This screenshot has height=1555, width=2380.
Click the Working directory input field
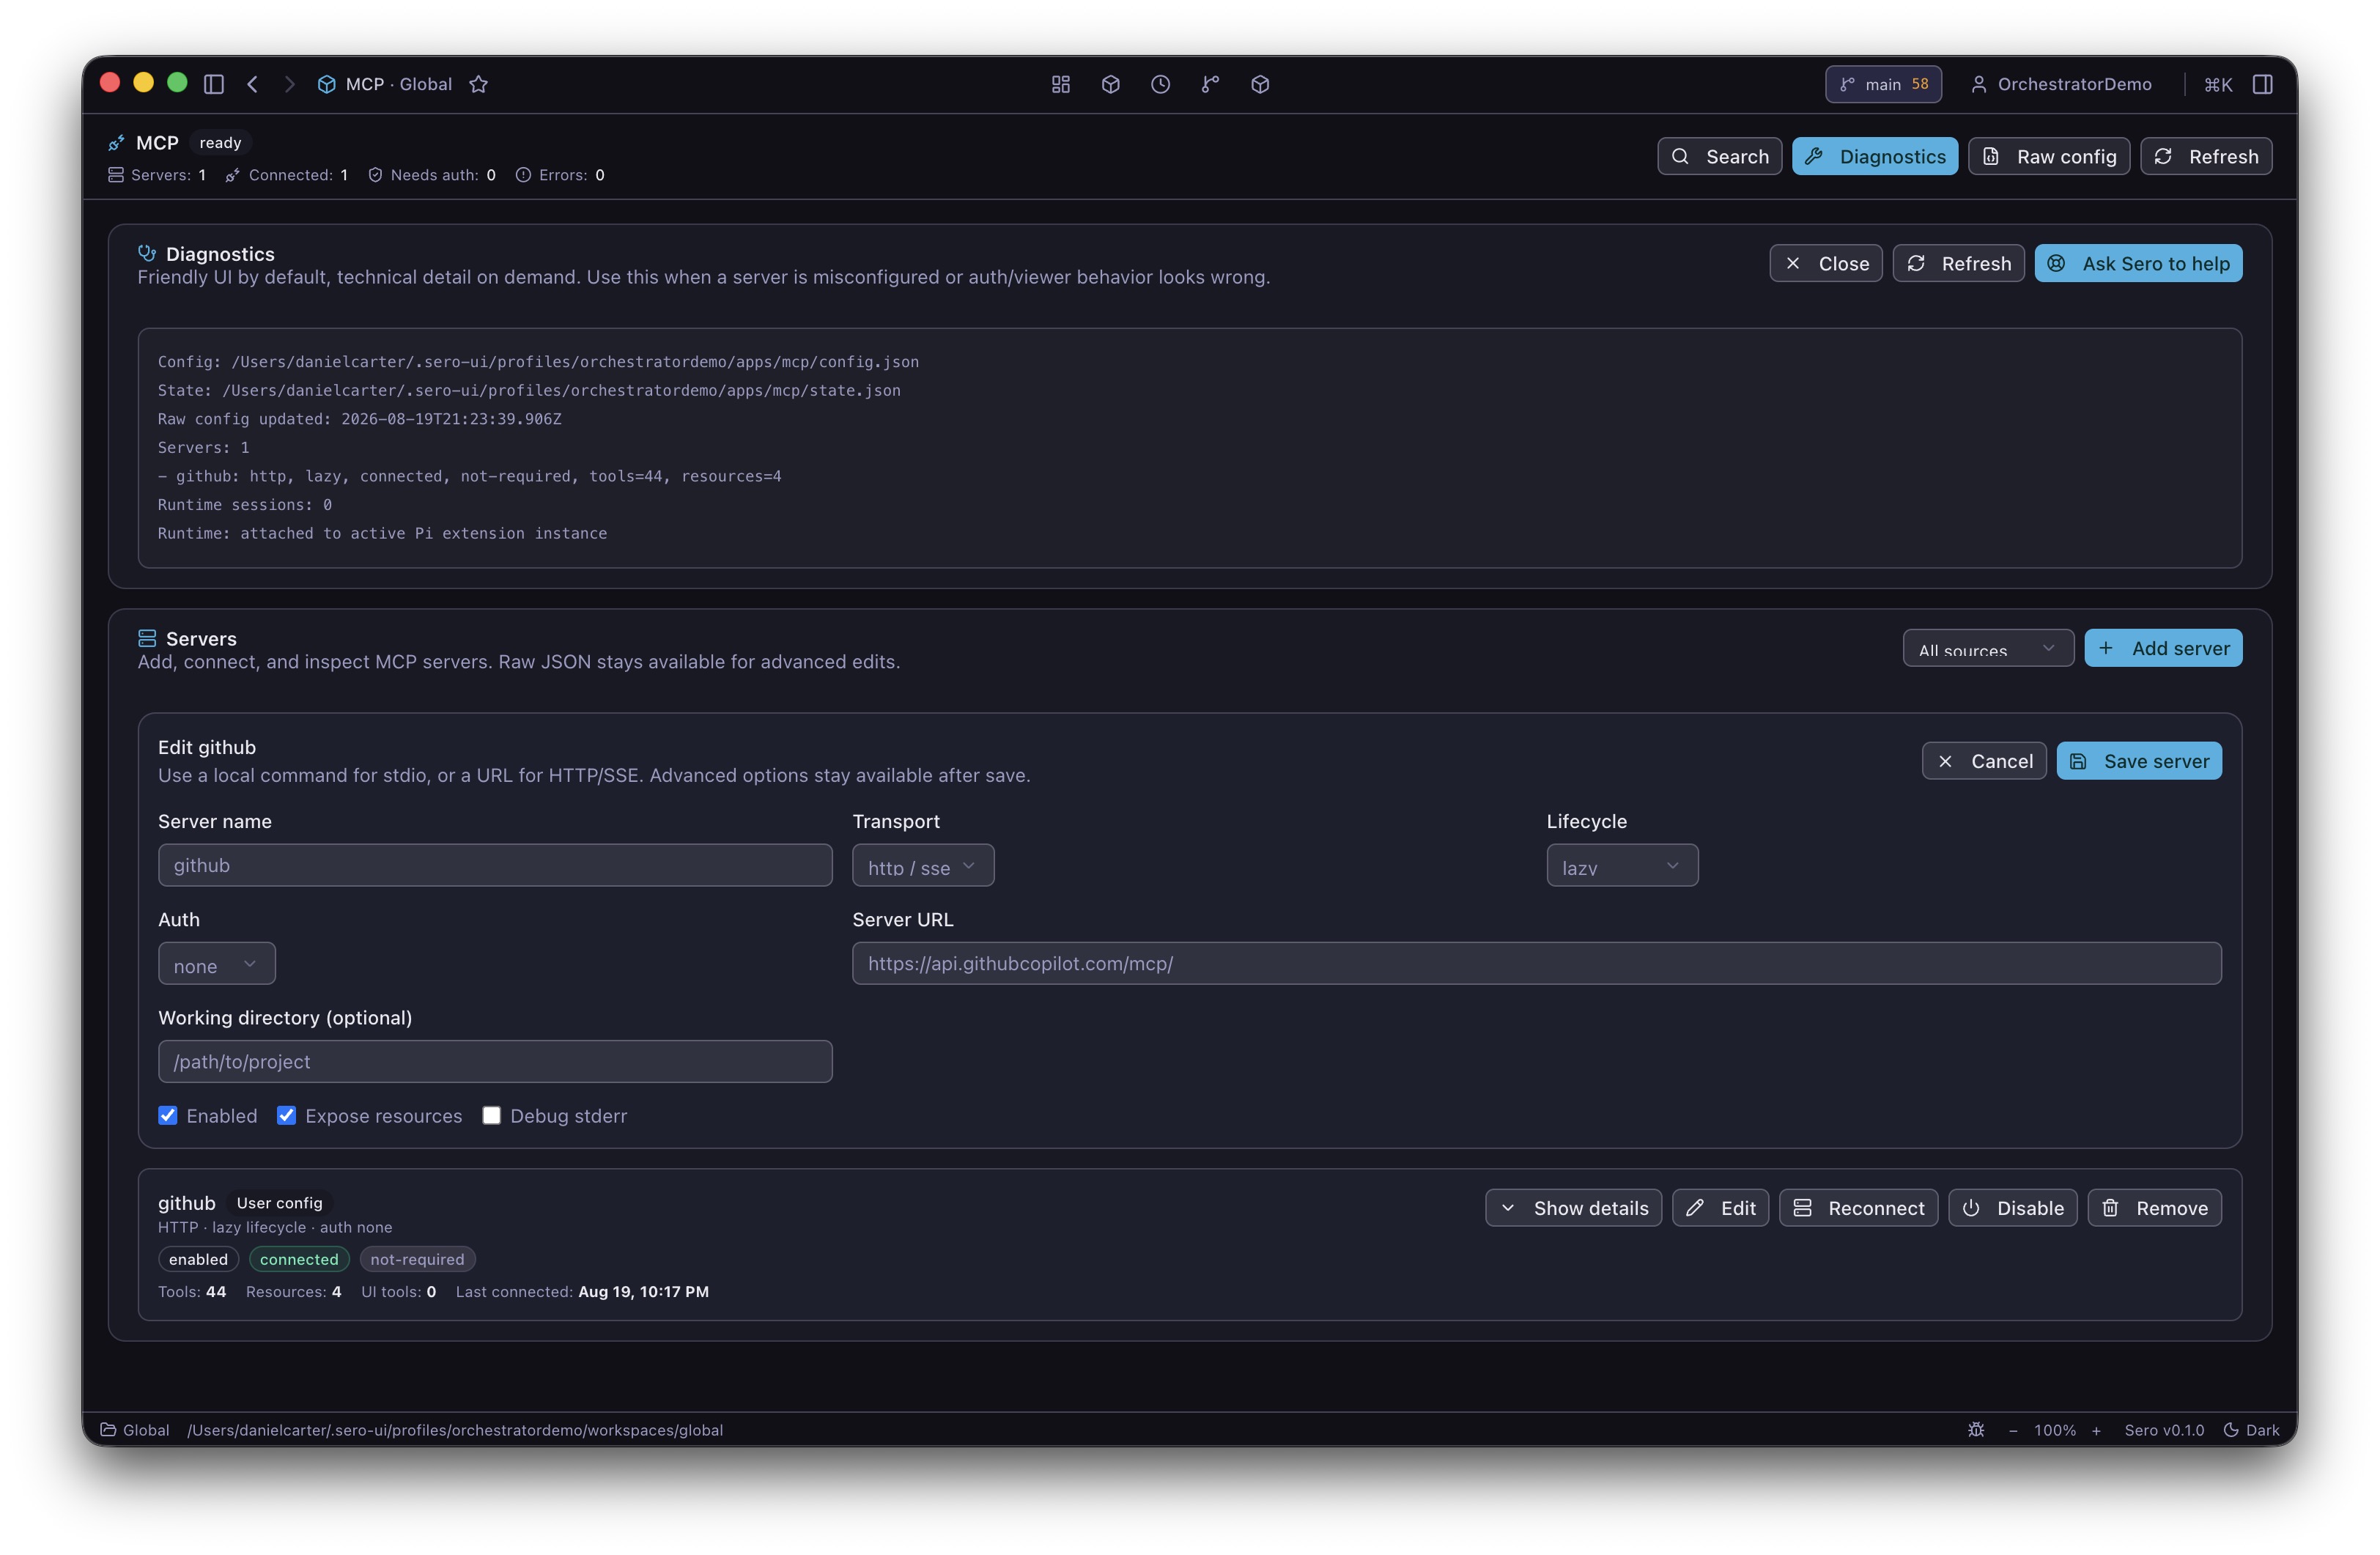(x=495, y=1061)
